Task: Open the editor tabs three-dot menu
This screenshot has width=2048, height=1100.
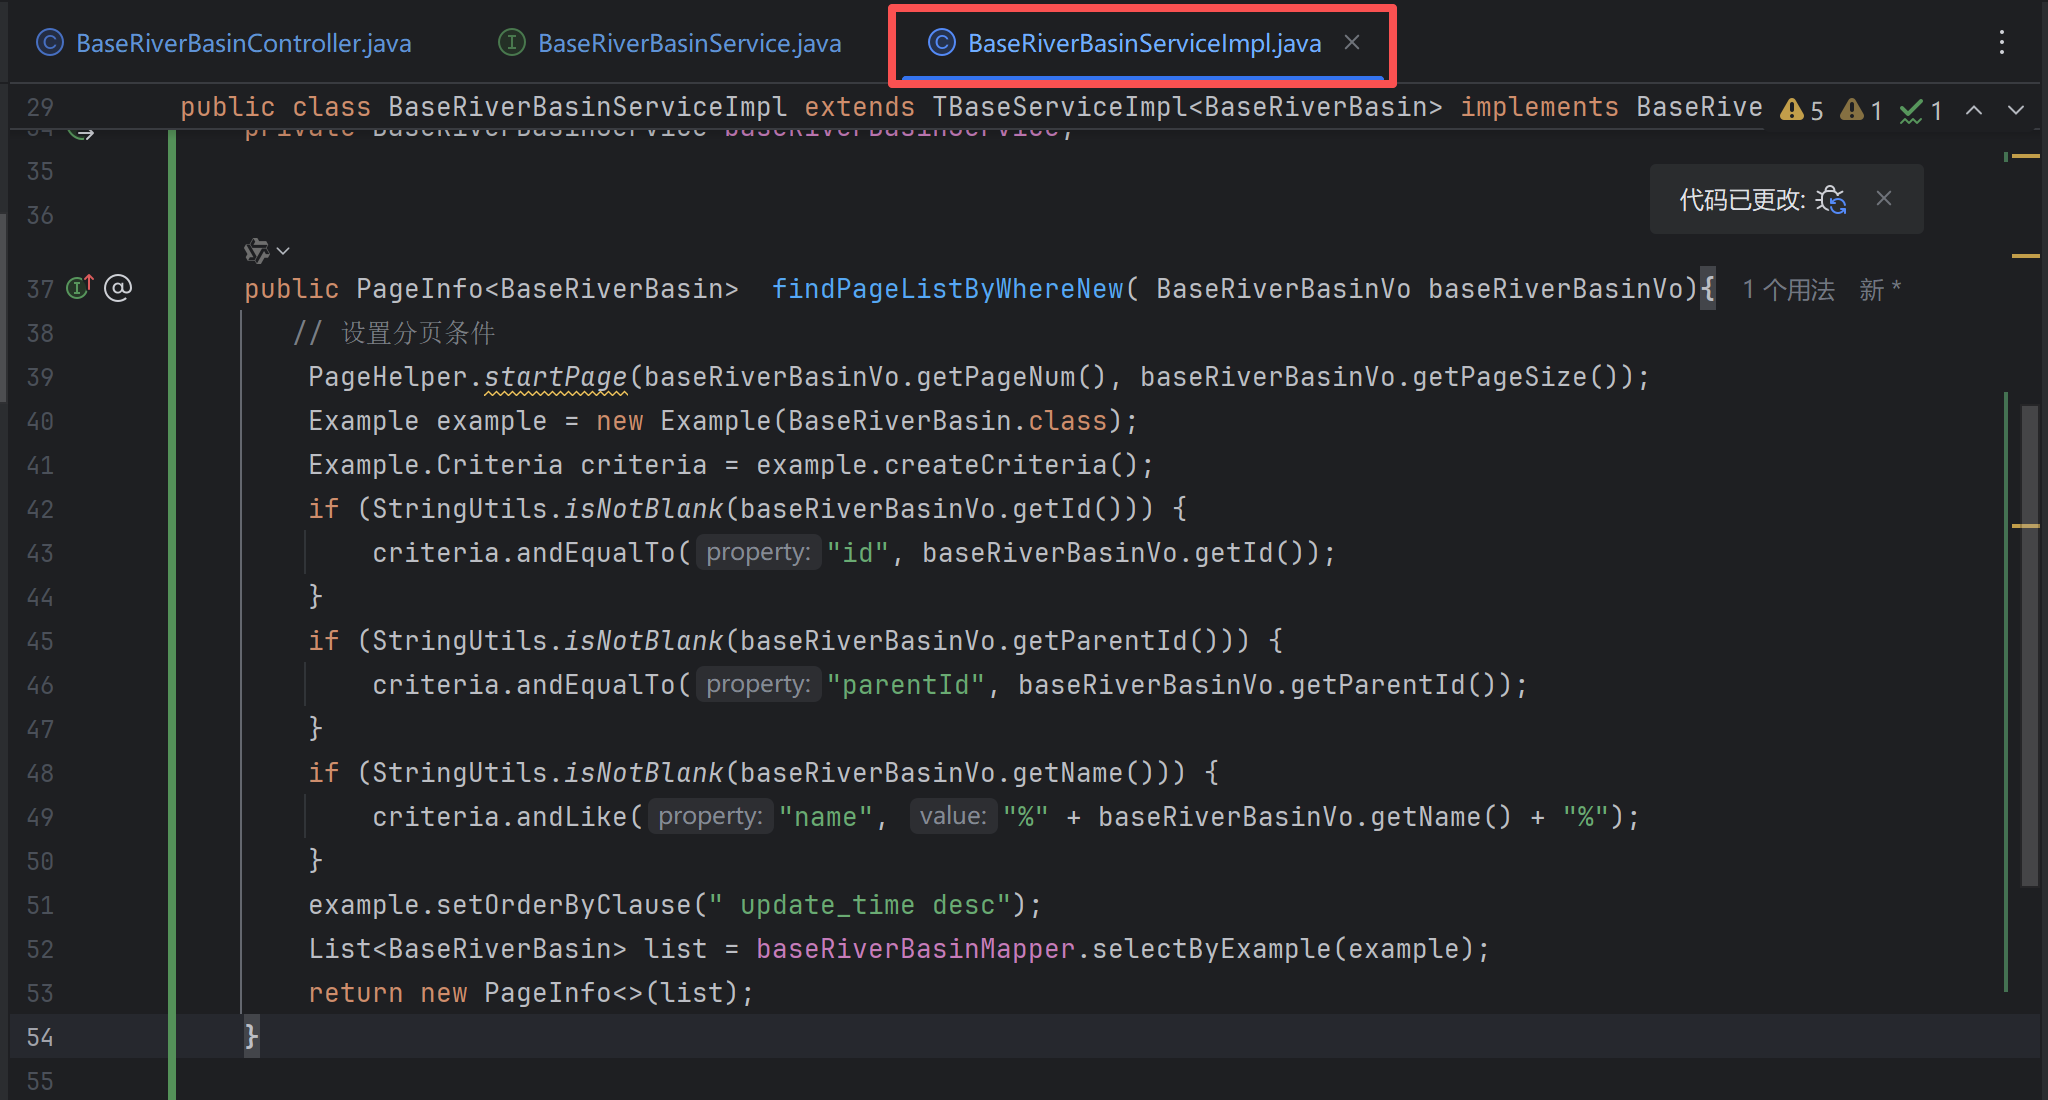Action: [2002, 42]
